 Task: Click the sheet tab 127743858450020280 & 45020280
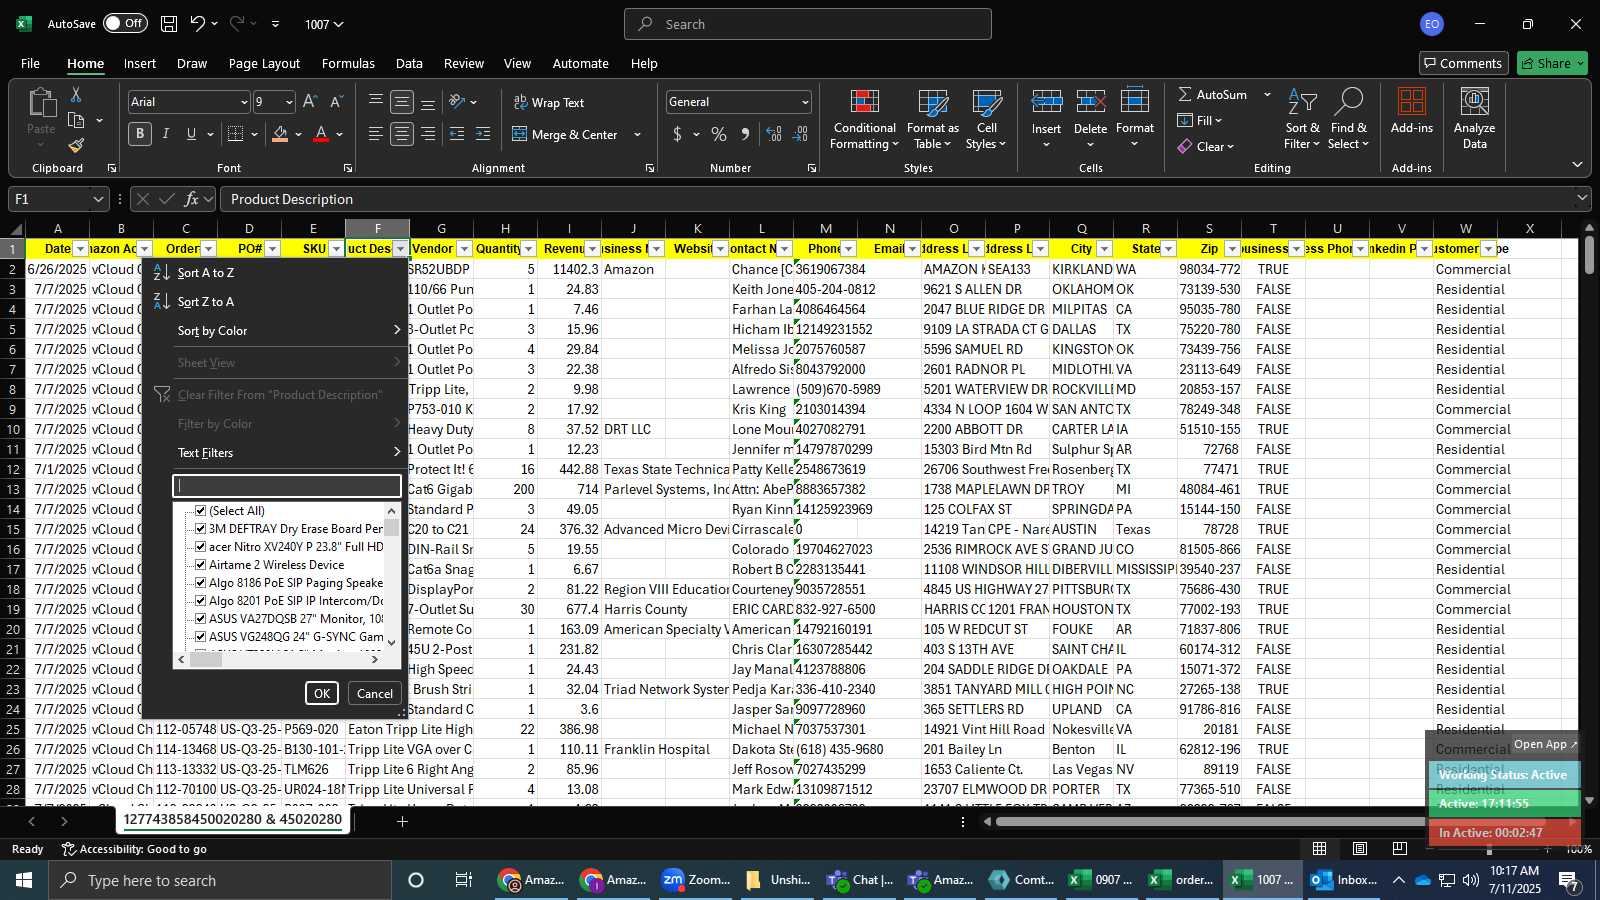point(233,820)
